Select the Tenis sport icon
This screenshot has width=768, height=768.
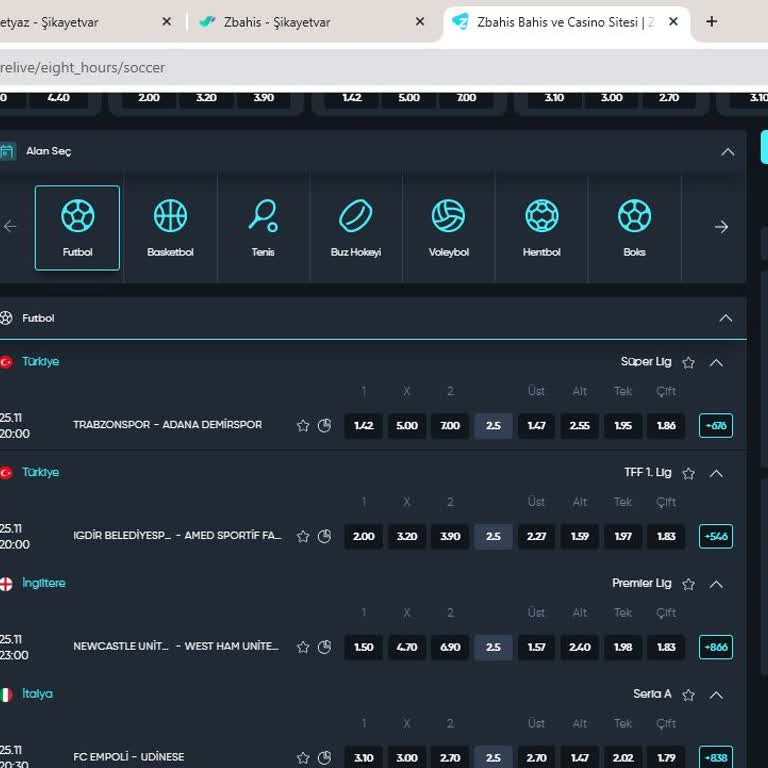coord(263,227)
